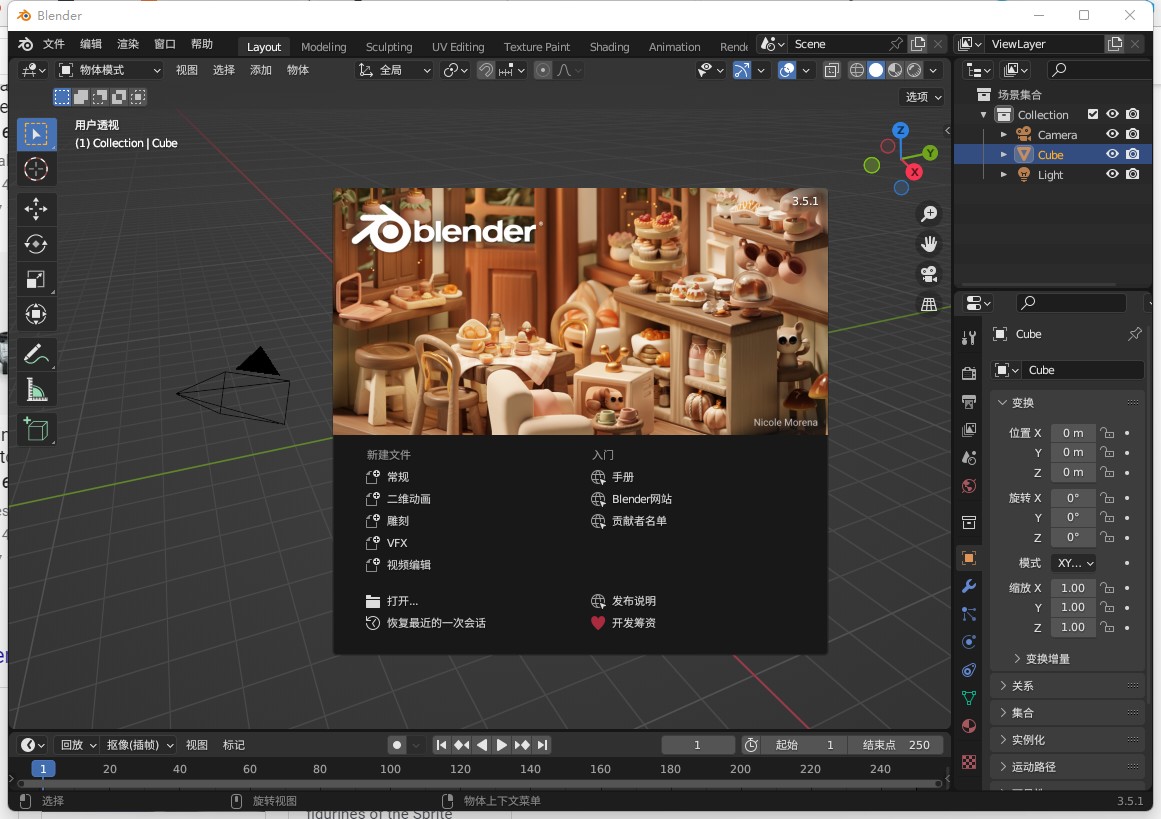Image resolution: width=1161 pixels, height=819 pixels.
Task: Open the Scene properties tab
Action: [968, 458]
